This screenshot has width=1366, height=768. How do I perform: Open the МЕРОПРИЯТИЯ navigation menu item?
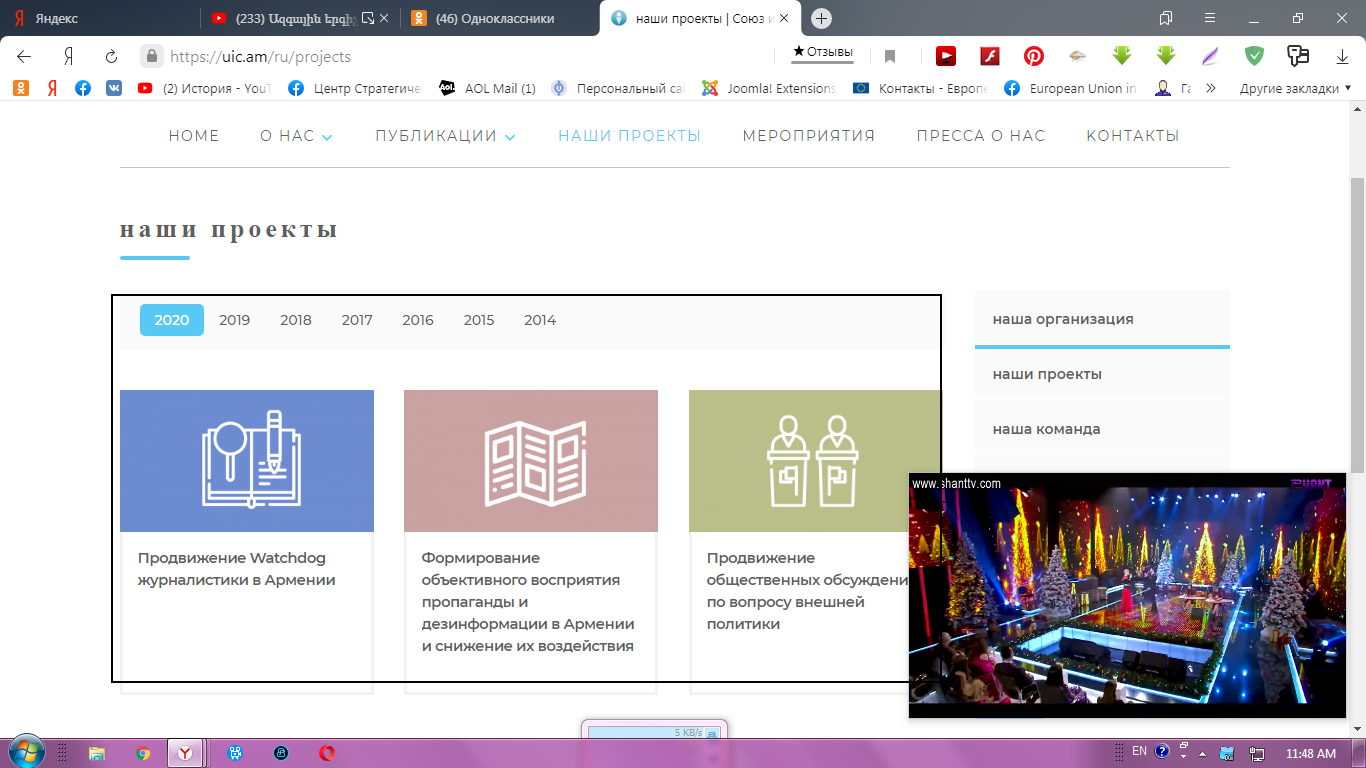(x=808, y=136)
